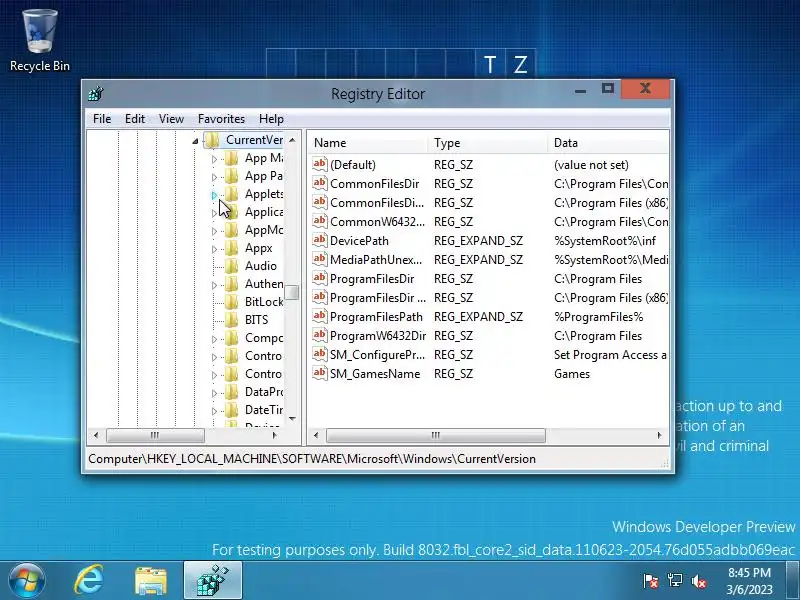Open Windows Explorer from taskbar
Screen dimensions: 800x600
click(151, 581)
